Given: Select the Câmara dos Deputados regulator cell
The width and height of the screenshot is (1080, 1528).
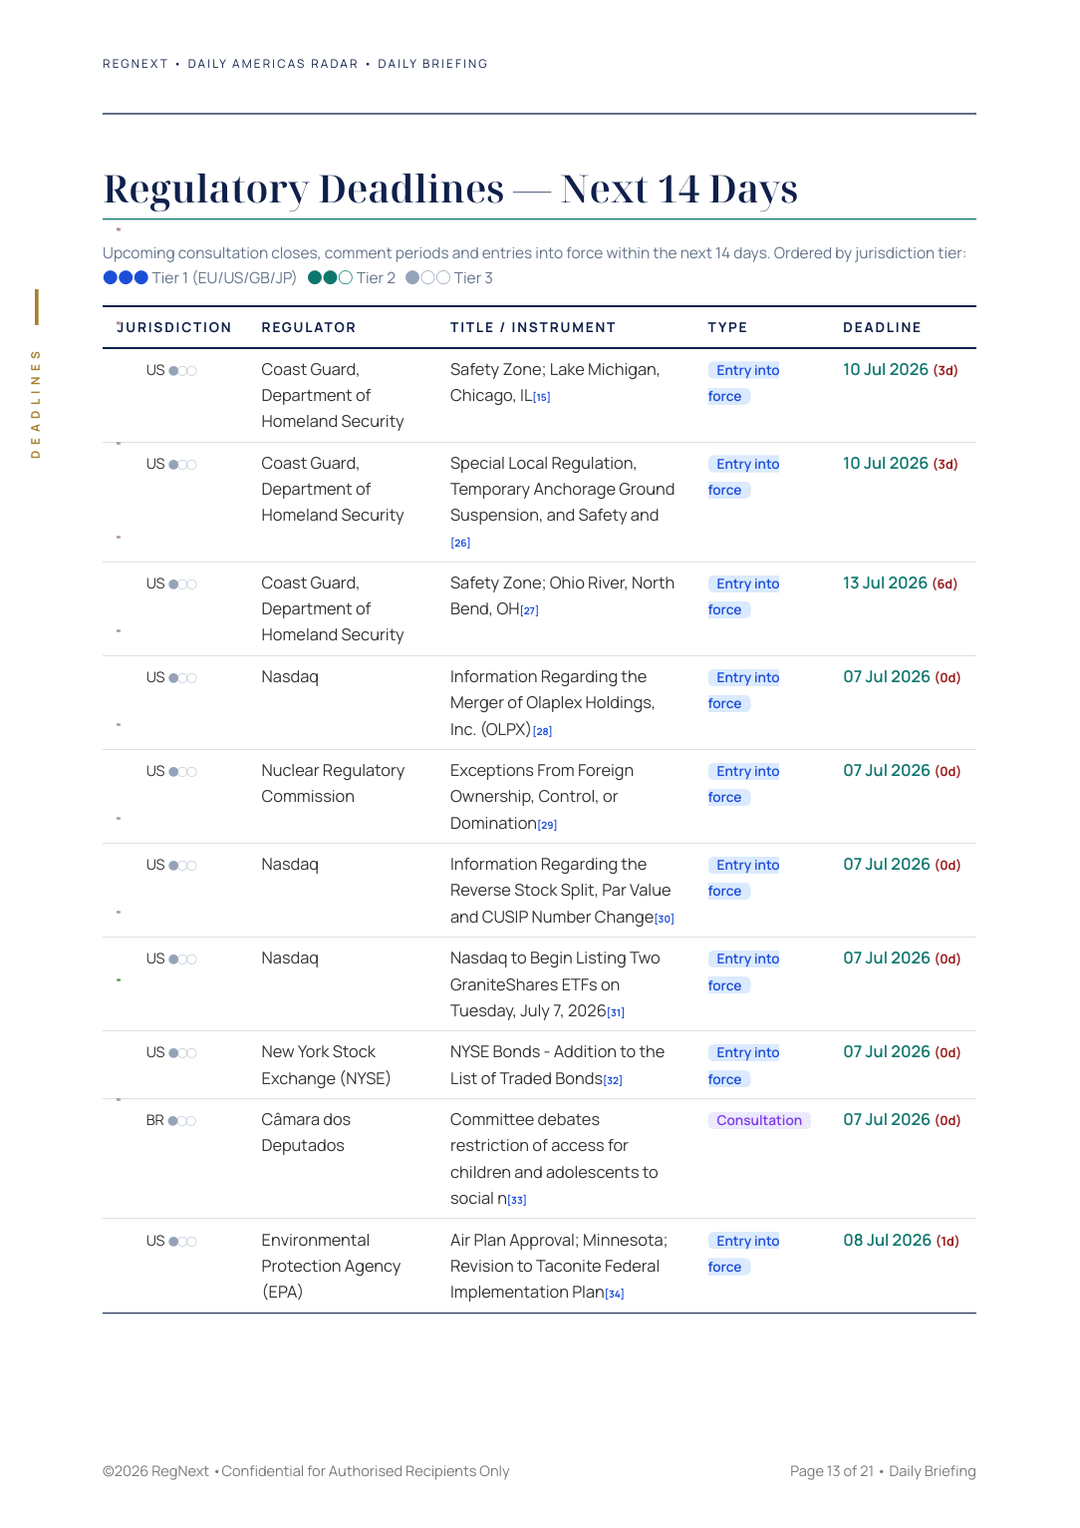Looking at the screenshot, I should tap(306, 1133).
